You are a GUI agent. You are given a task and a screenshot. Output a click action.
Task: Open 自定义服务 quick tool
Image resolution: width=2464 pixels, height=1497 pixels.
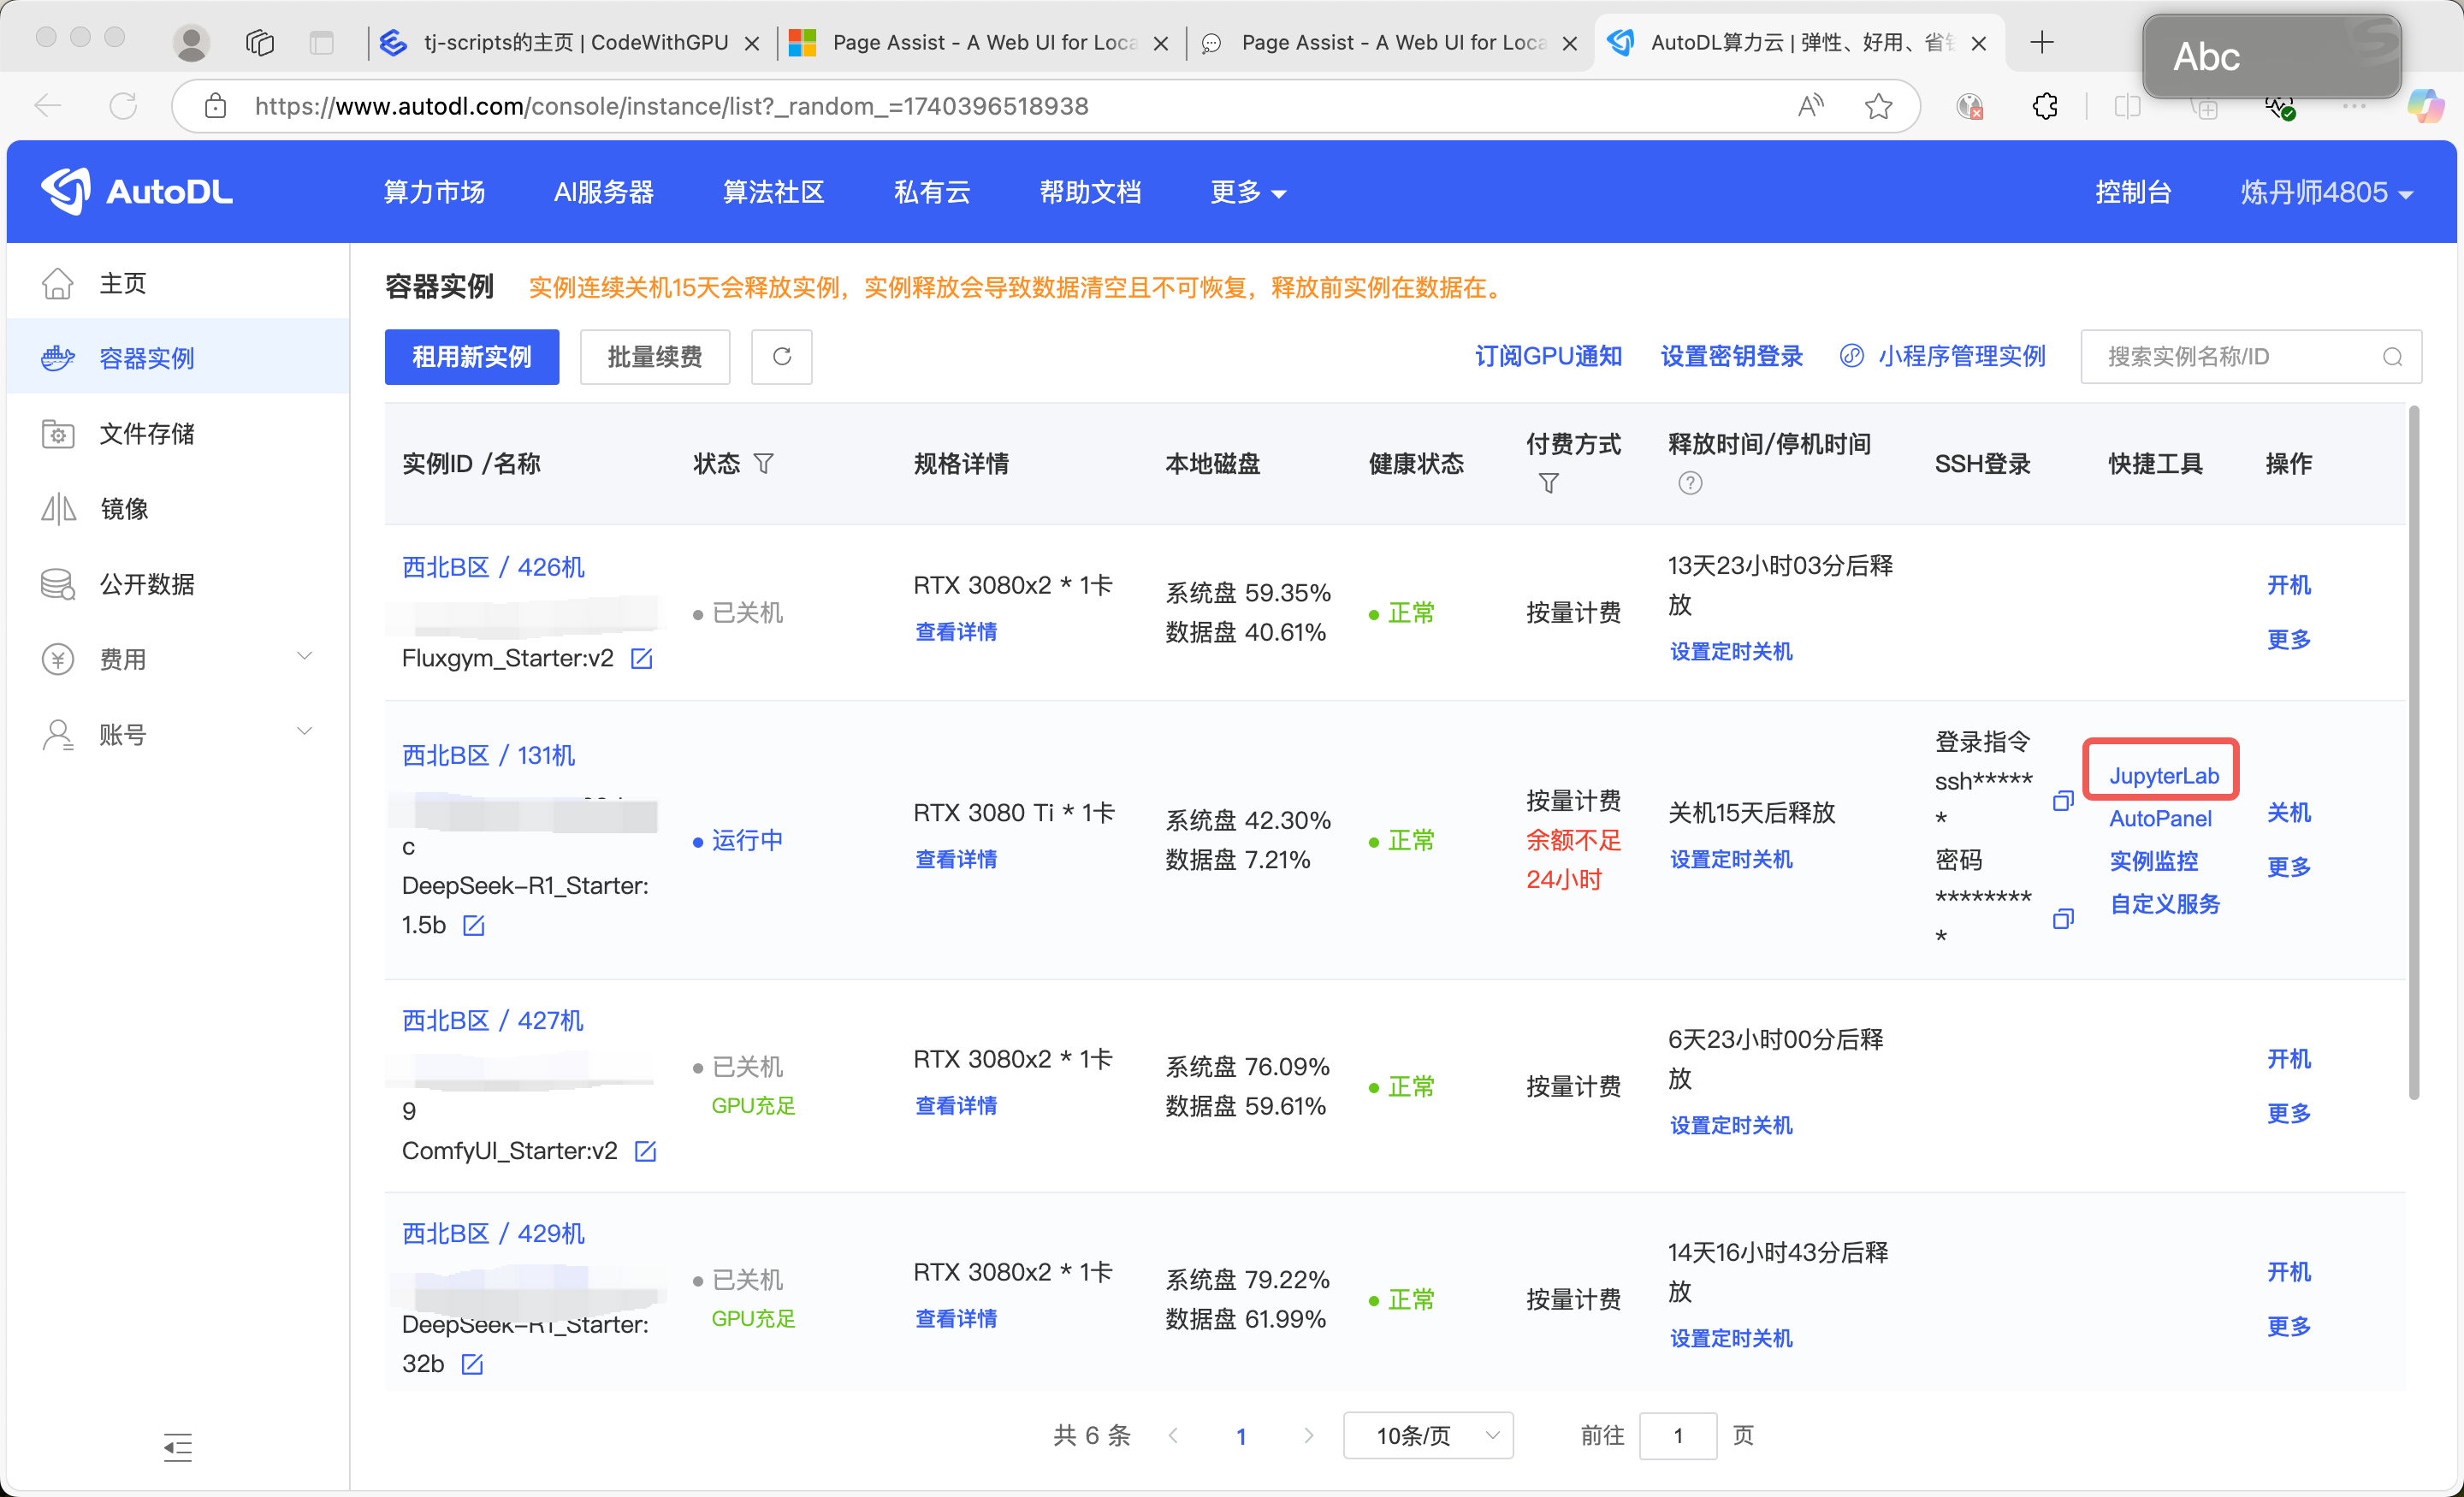(x=2164, y=904)
